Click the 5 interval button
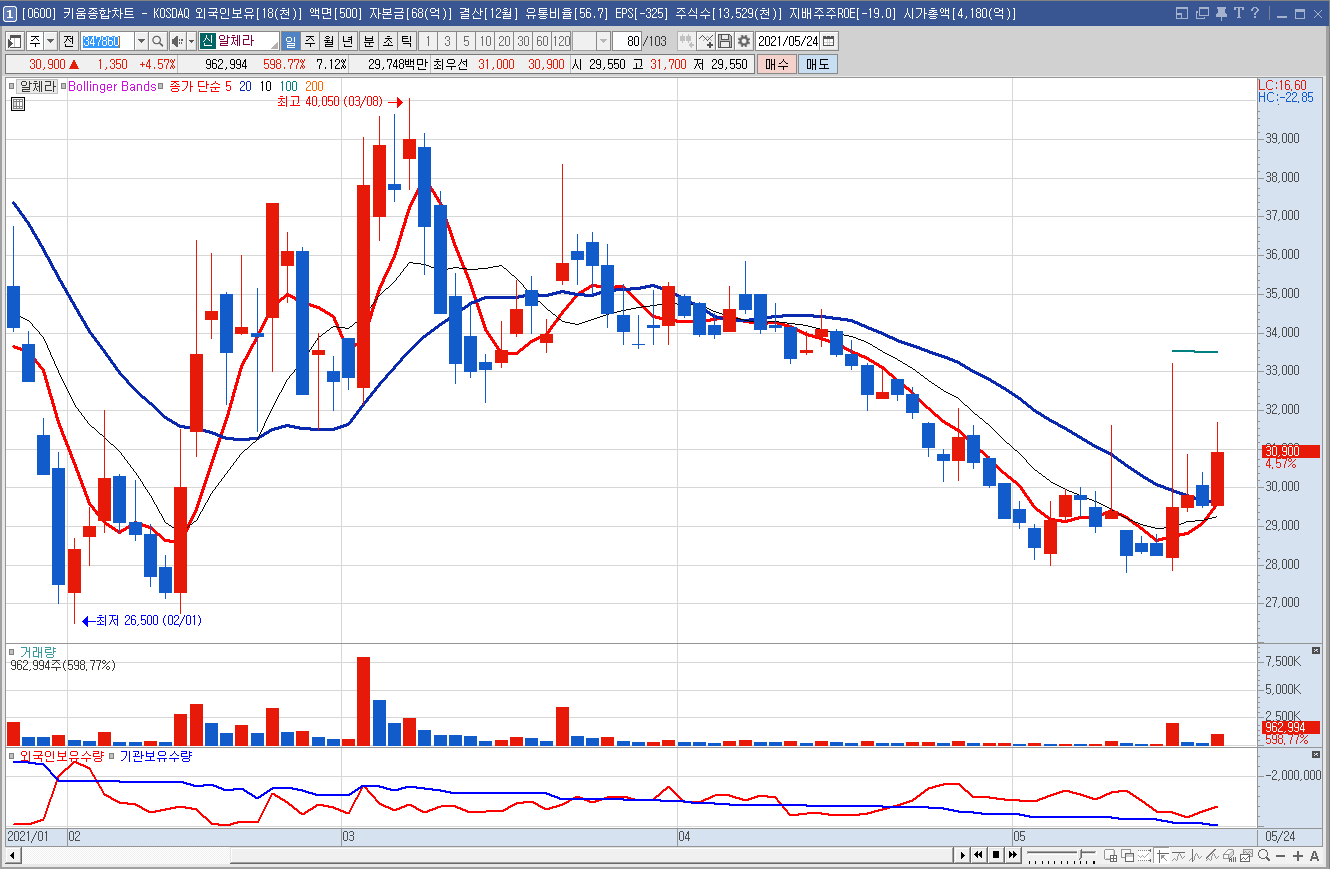 point(466,41)
